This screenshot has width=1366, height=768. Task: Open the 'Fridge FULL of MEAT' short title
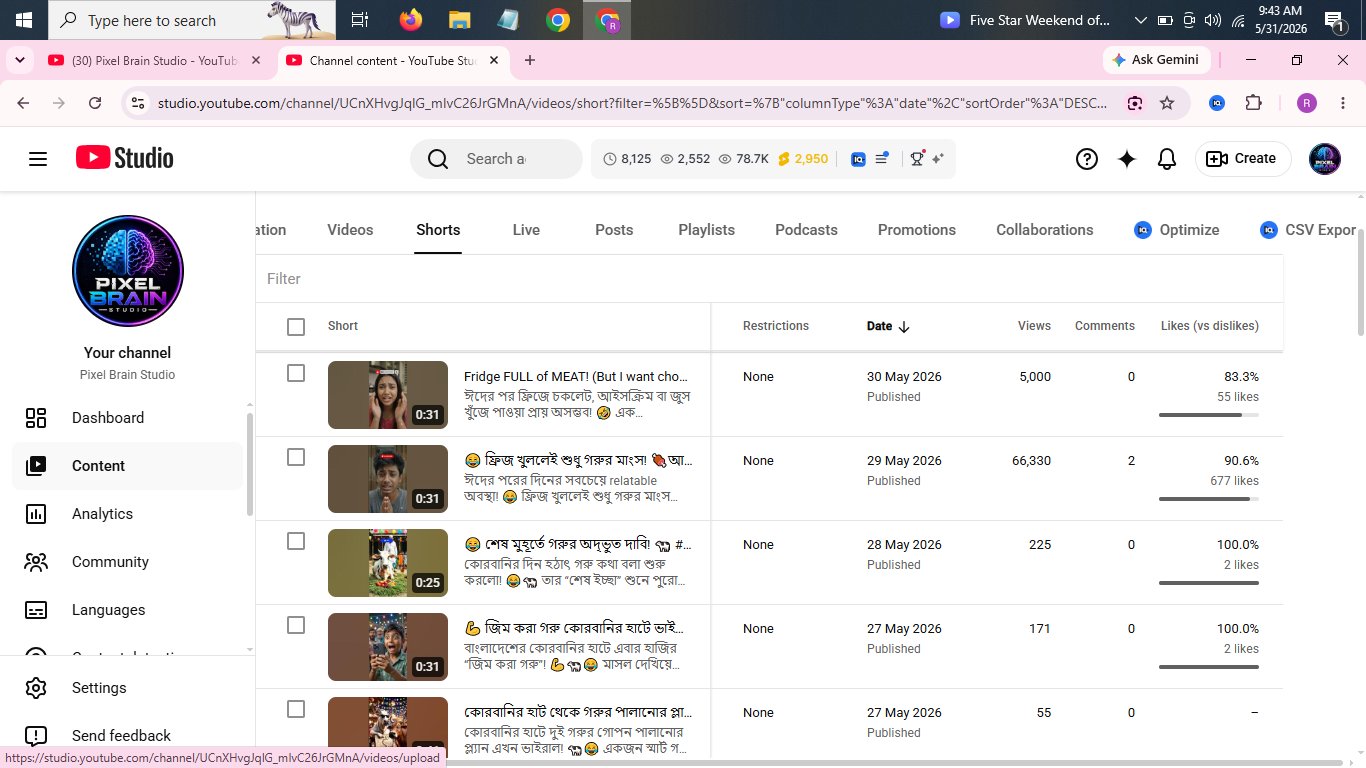576,377
